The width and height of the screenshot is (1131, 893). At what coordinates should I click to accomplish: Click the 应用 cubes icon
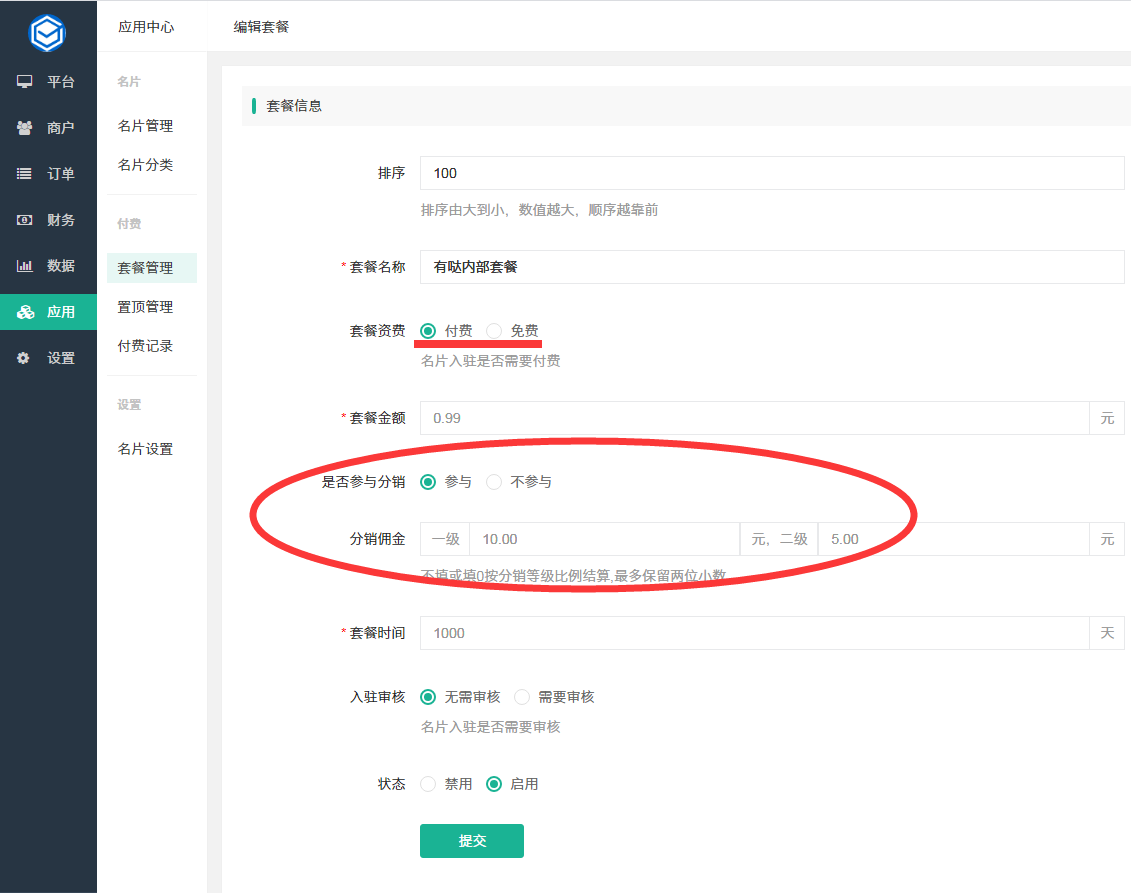[x=25, y=312]
